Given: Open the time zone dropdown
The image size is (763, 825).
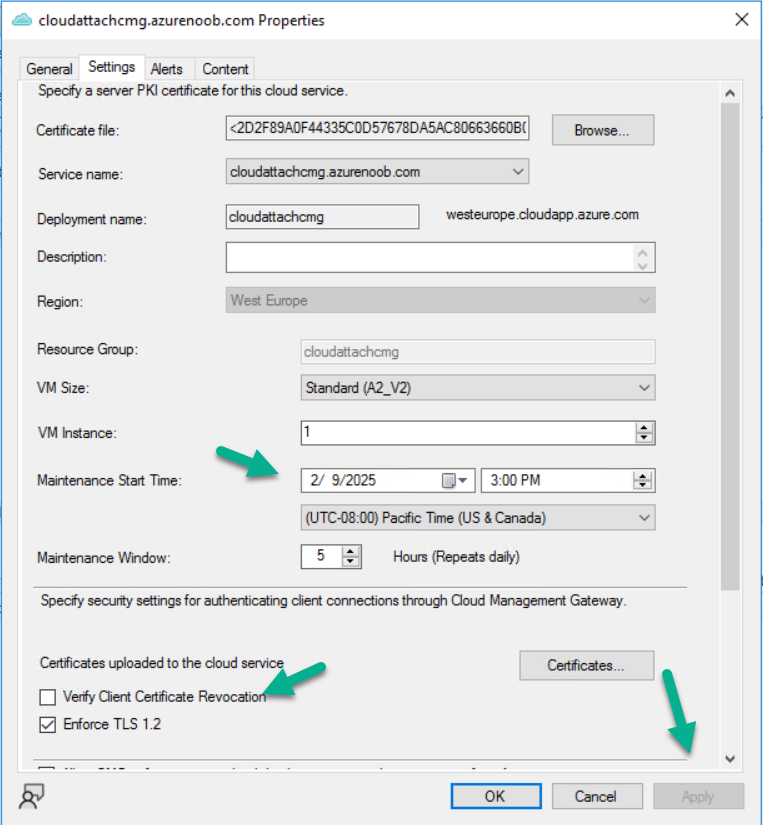Looking at the screenshot, I should point(478,518).
